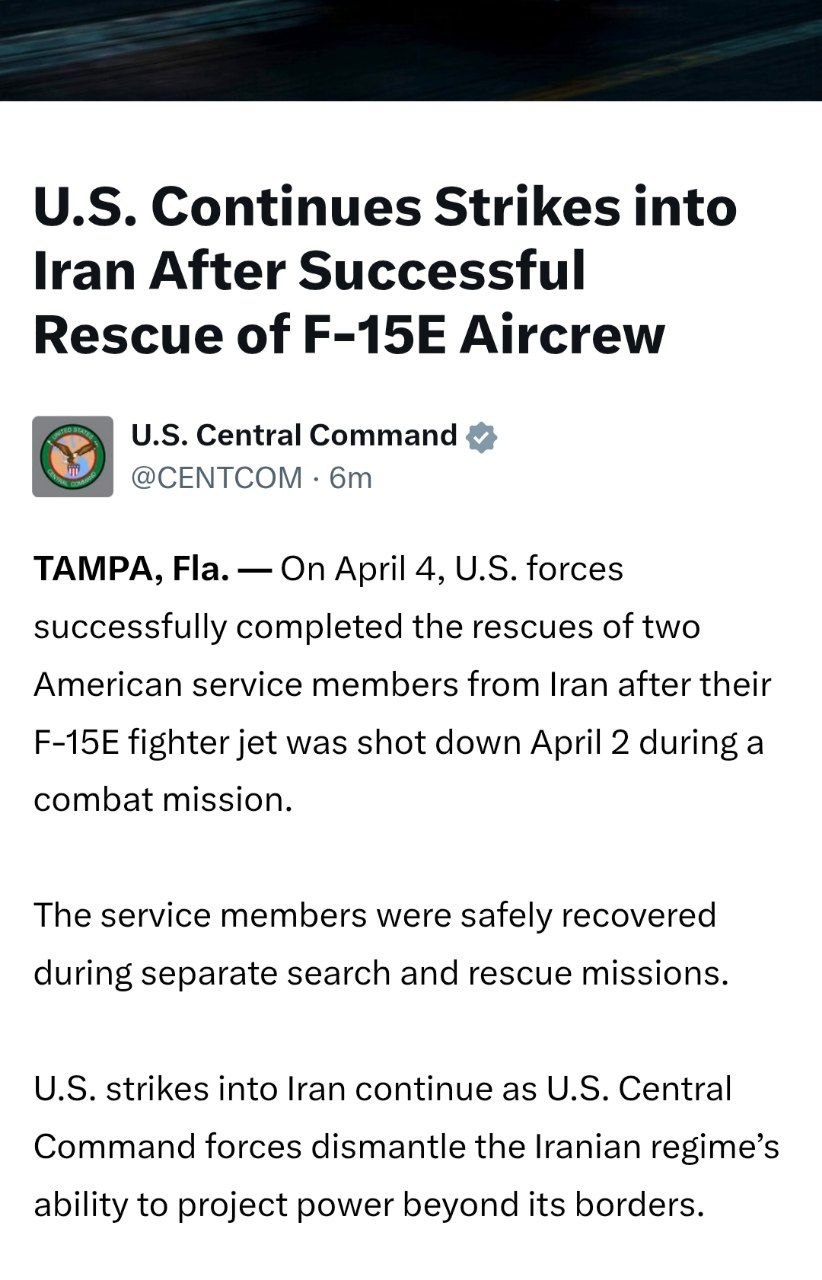
Task: Tap the headline line "Iran After Successful"
Action: [309, 271]
